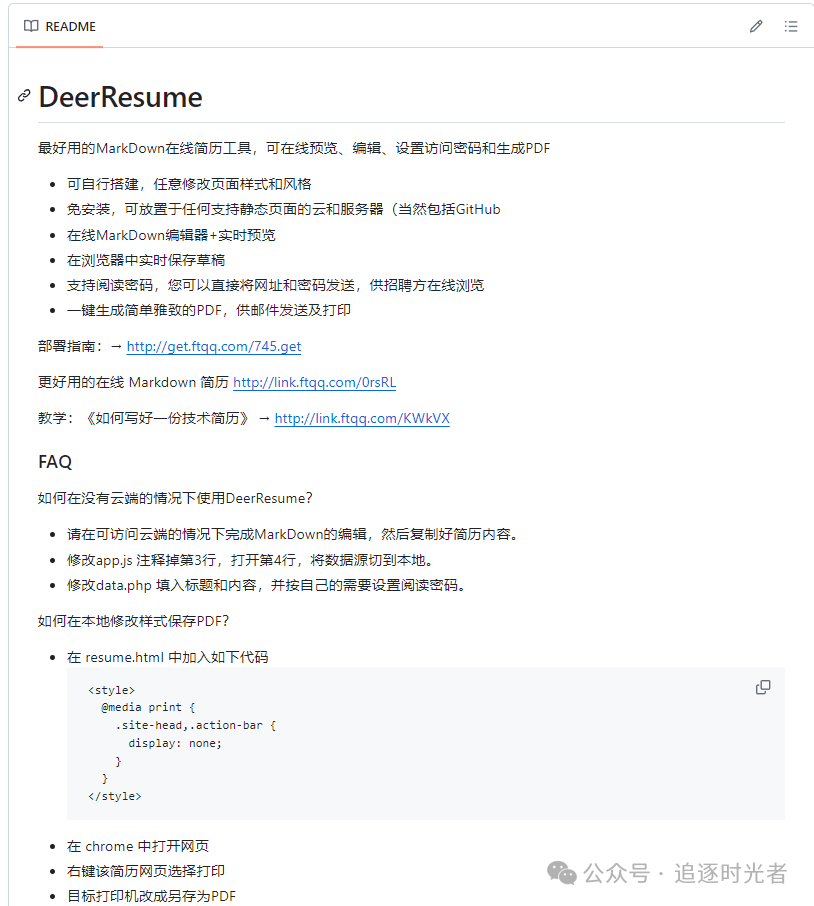Click the line starting "免安装，可放置于任何支持静态页面"
The height and width of the screenshot is (906, 814).
pos(284,209)
